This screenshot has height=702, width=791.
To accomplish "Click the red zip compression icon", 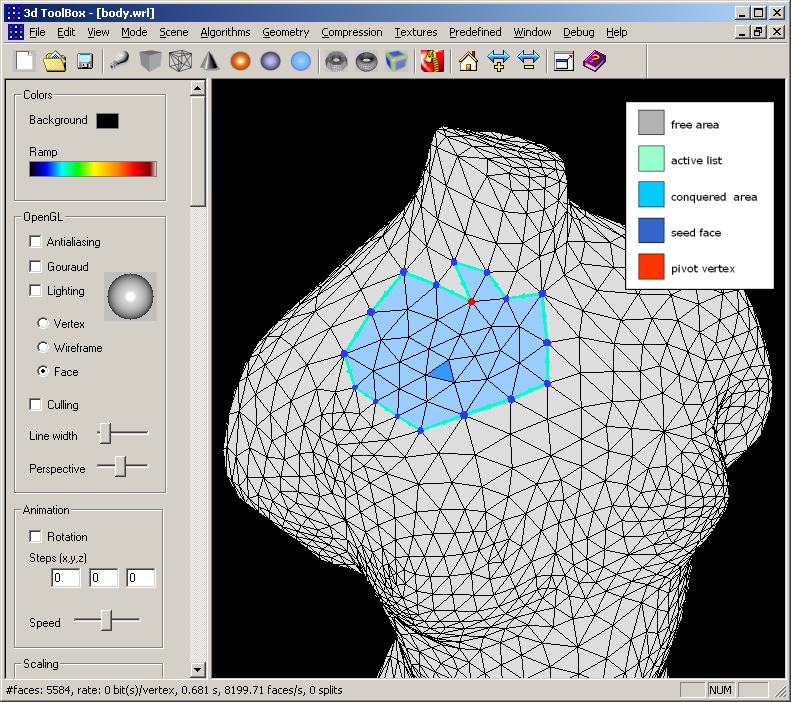I will point(432,61).
